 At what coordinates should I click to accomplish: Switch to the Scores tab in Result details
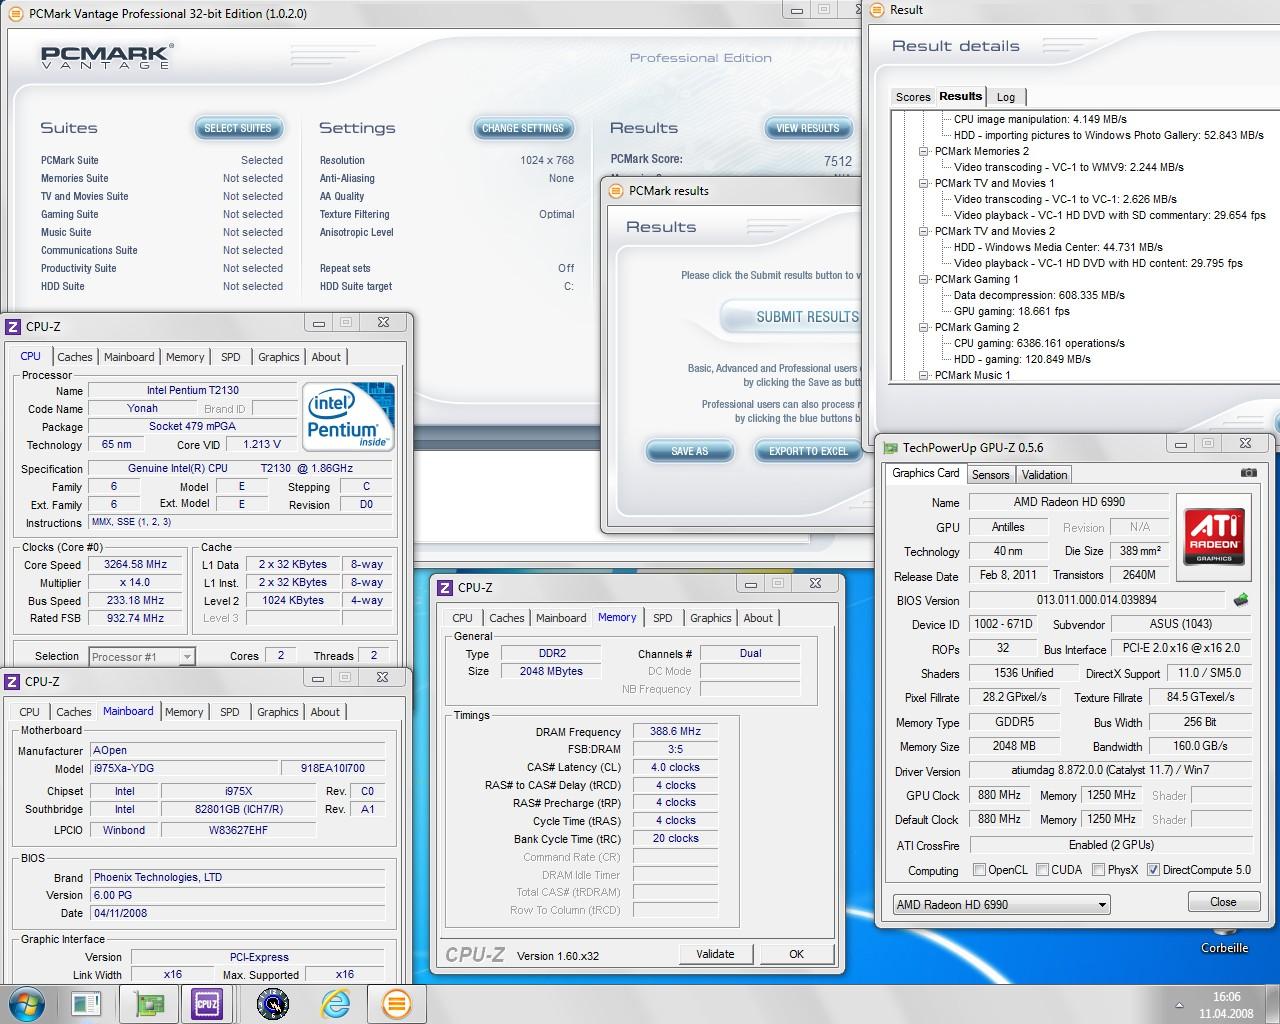pos(913,97)
